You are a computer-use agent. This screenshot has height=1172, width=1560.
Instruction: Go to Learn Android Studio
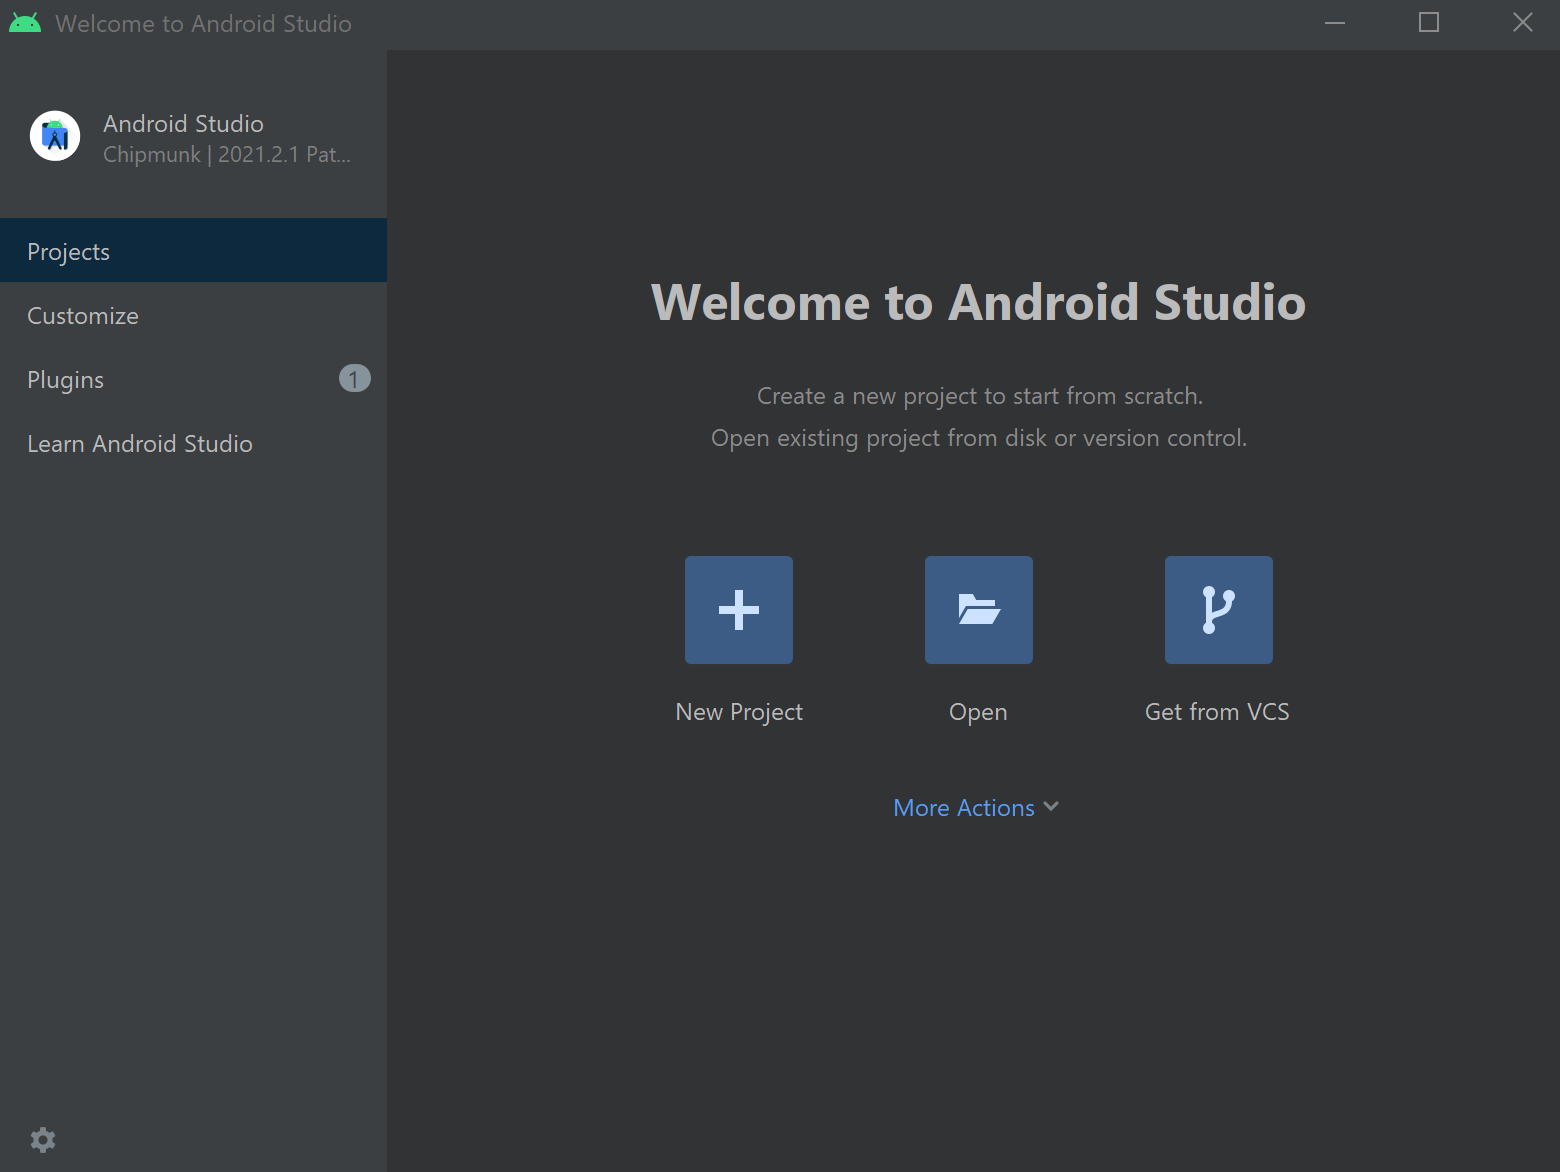coord(140,444)
